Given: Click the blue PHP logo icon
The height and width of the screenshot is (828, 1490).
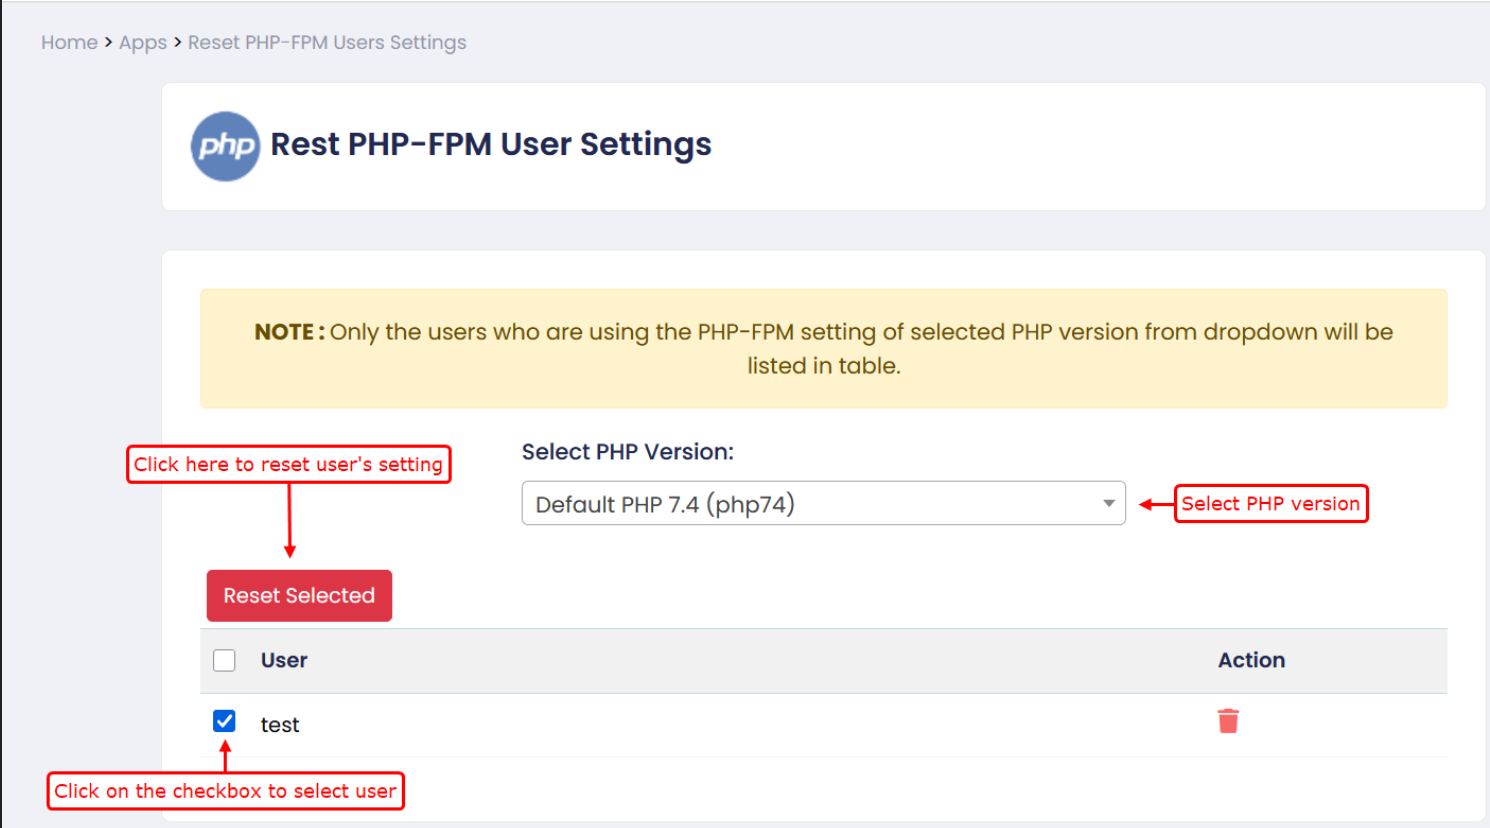Looking at the screenshot, I should point(225,146).
